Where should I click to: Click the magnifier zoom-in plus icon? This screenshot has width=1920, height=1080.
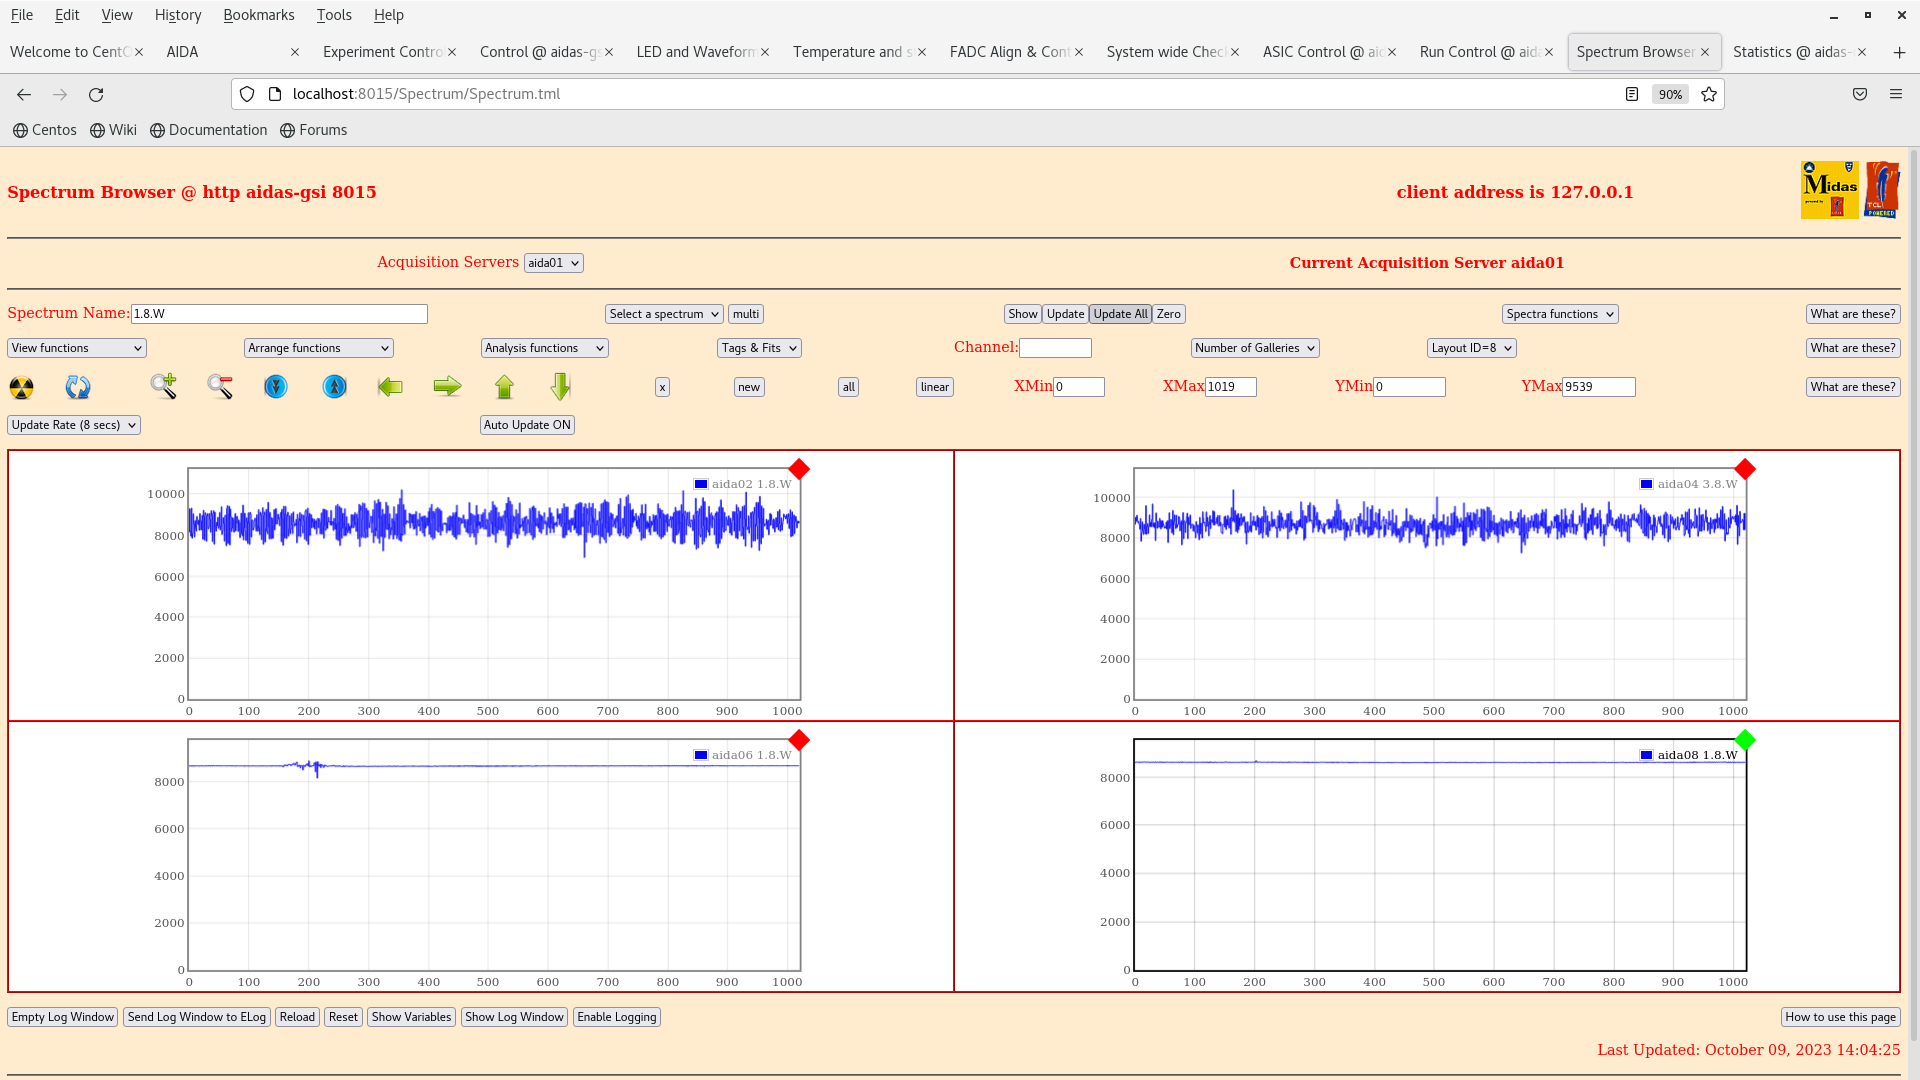coord(164,386)
